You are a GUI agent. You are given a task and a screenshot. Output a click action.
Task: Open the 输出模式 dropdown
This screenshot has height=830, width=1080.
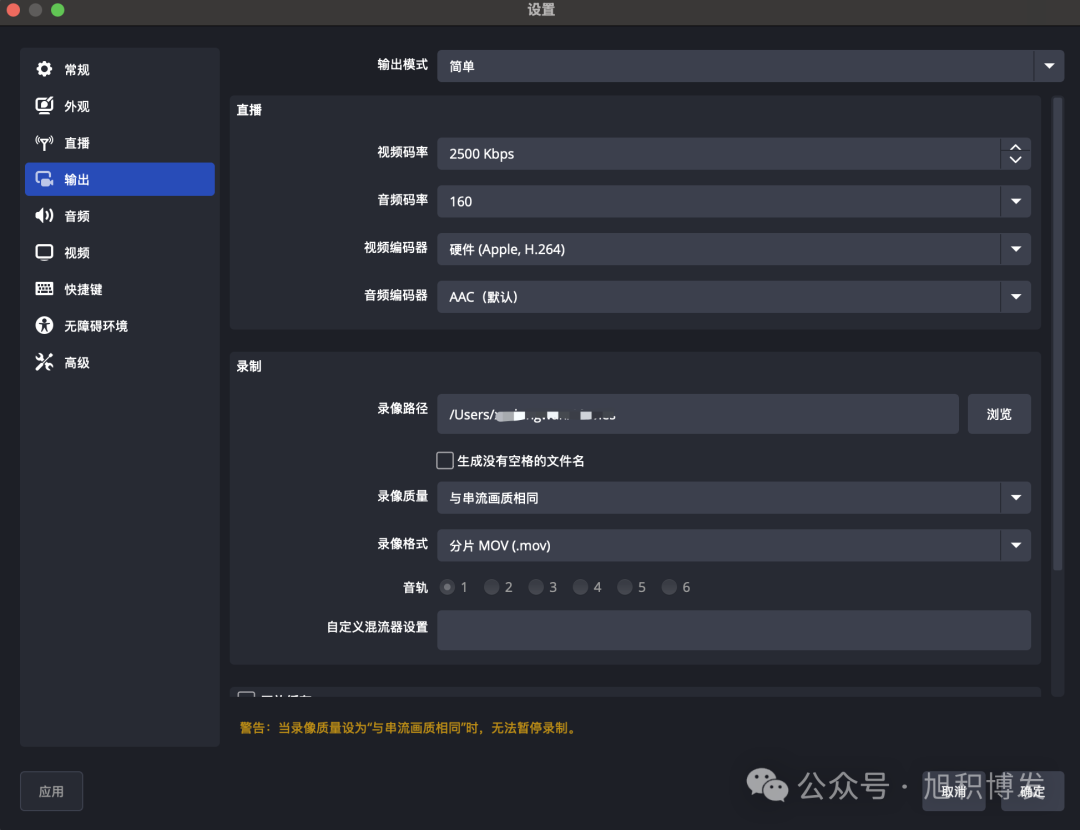[1047, 65]
